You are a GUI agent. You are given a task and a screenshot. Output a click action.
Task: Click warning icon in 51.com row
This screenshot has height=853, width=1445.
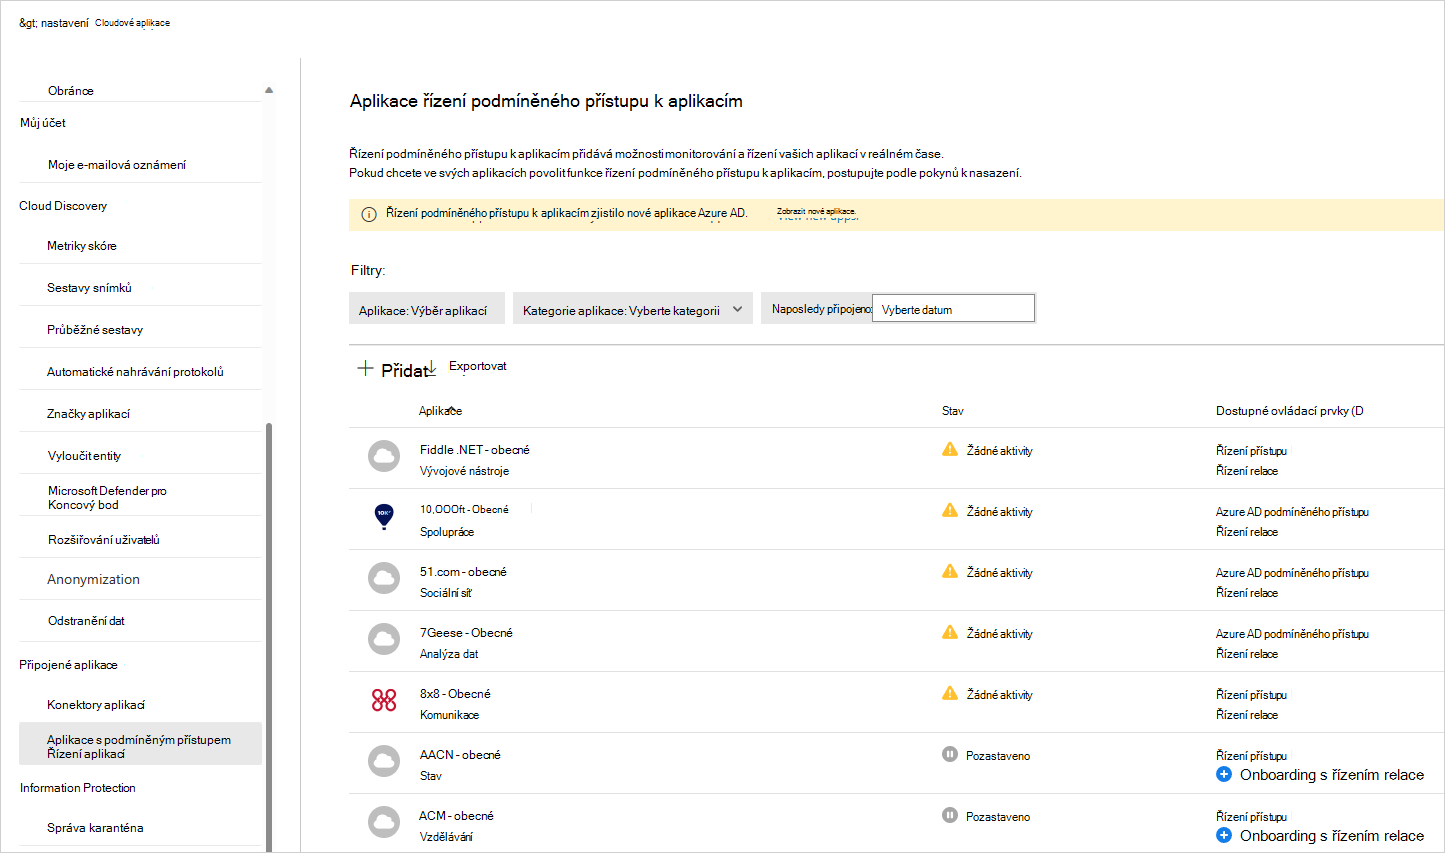click(950, 571)
